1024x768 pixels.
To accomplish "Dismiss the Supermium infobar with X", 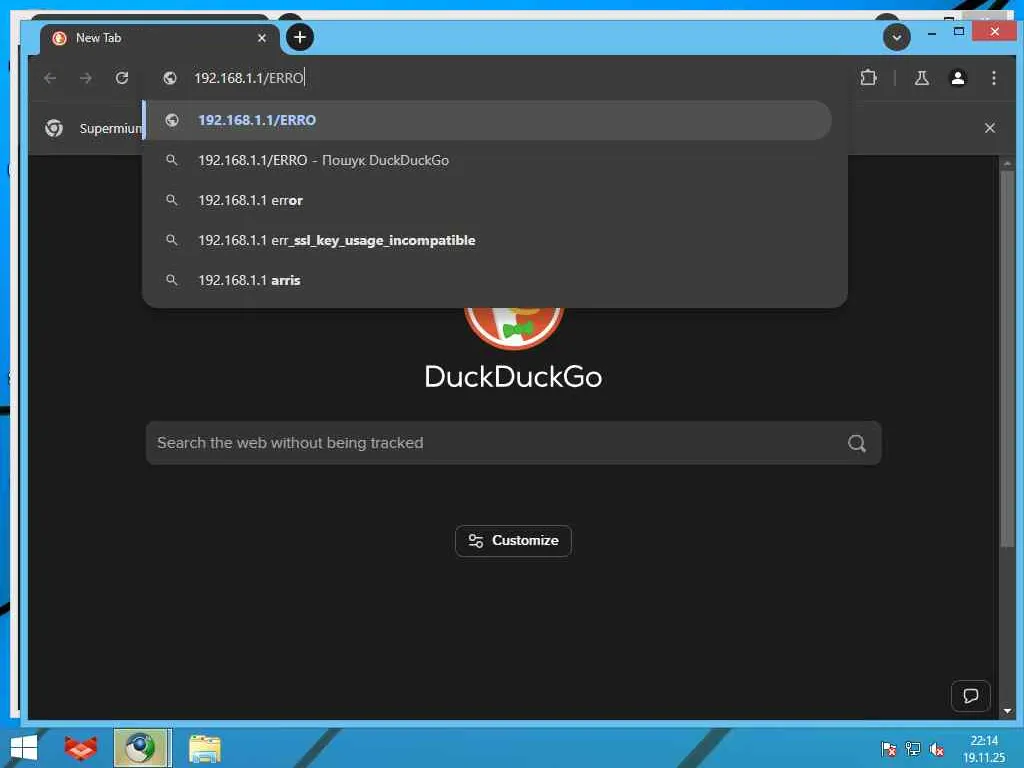I will click(989, 128).
